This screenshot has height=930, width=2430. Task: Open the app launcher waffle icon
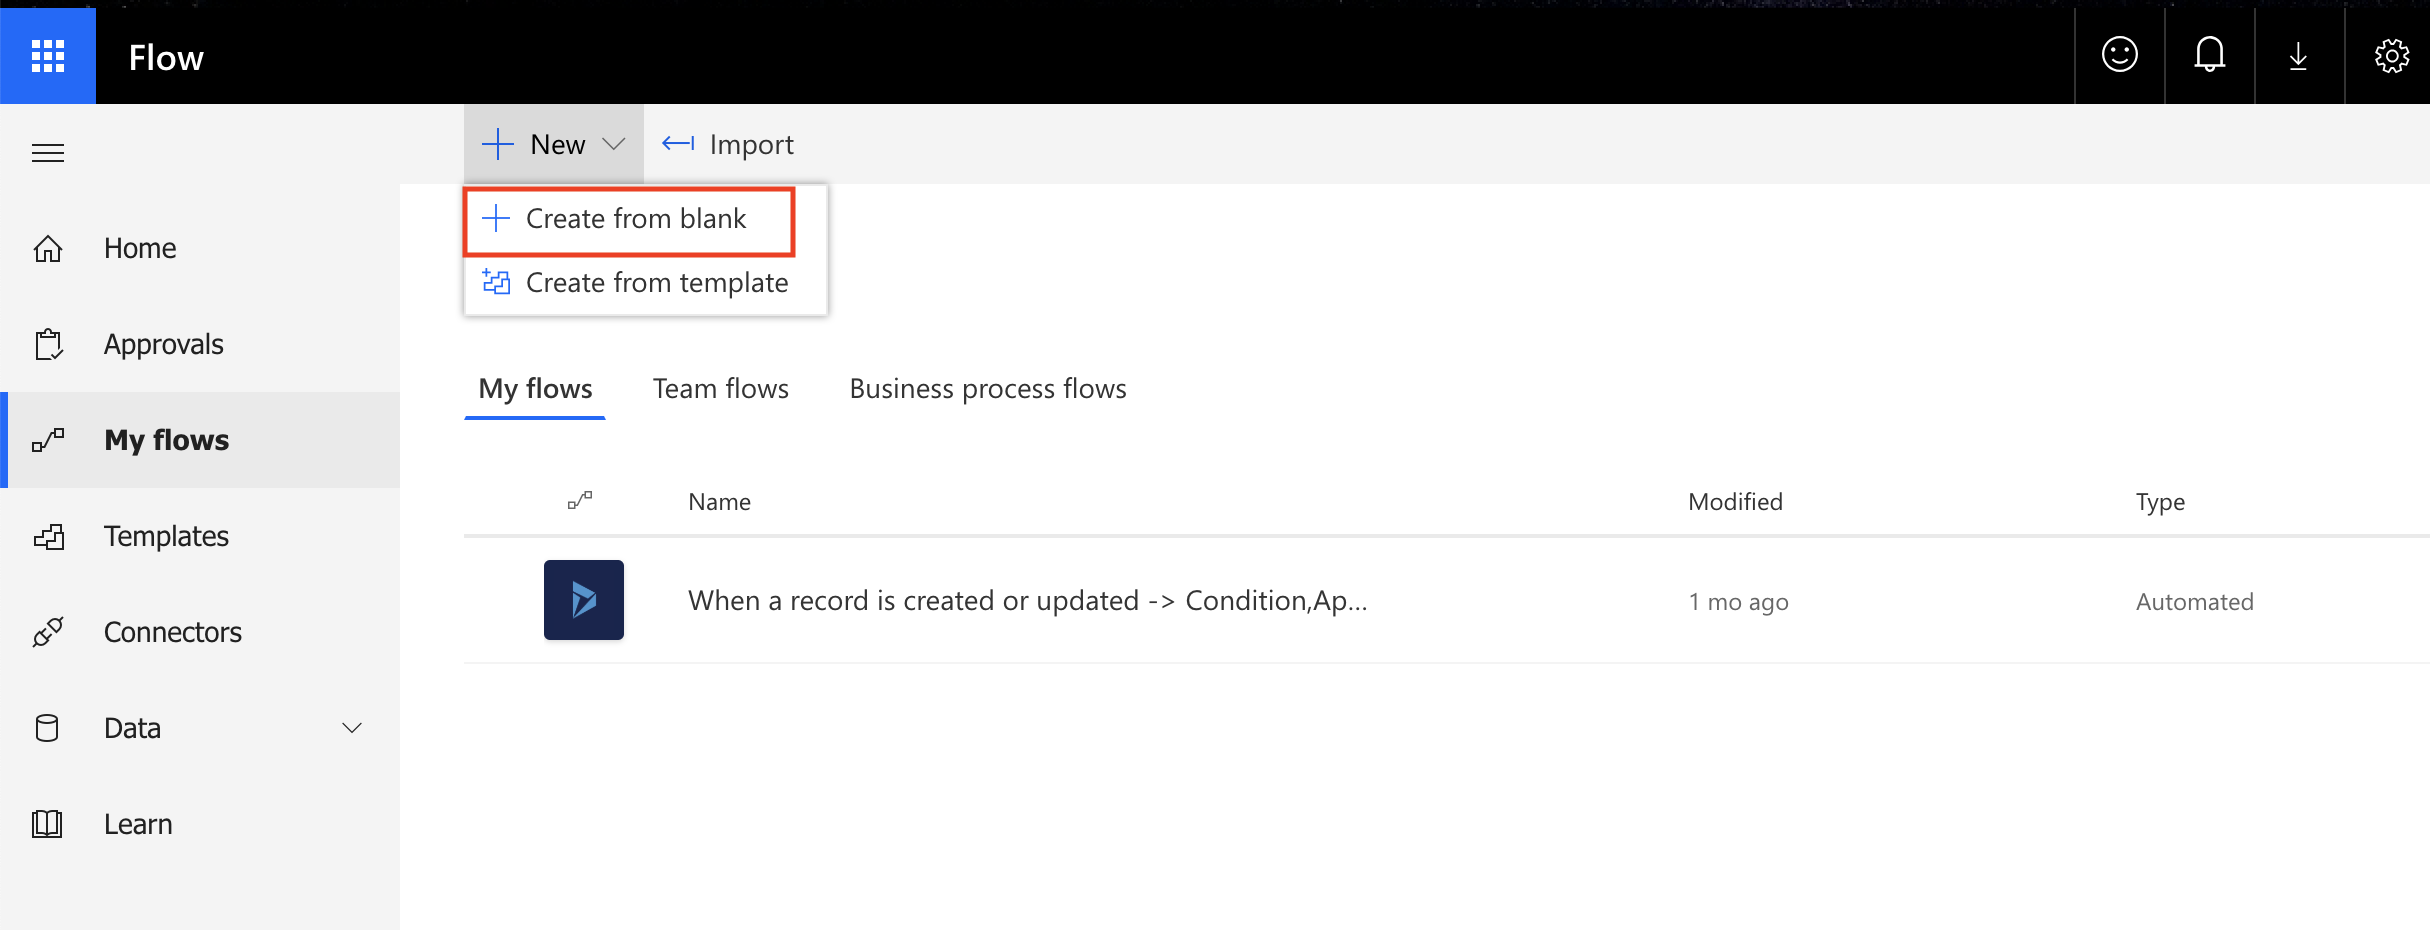coord(48,56)
